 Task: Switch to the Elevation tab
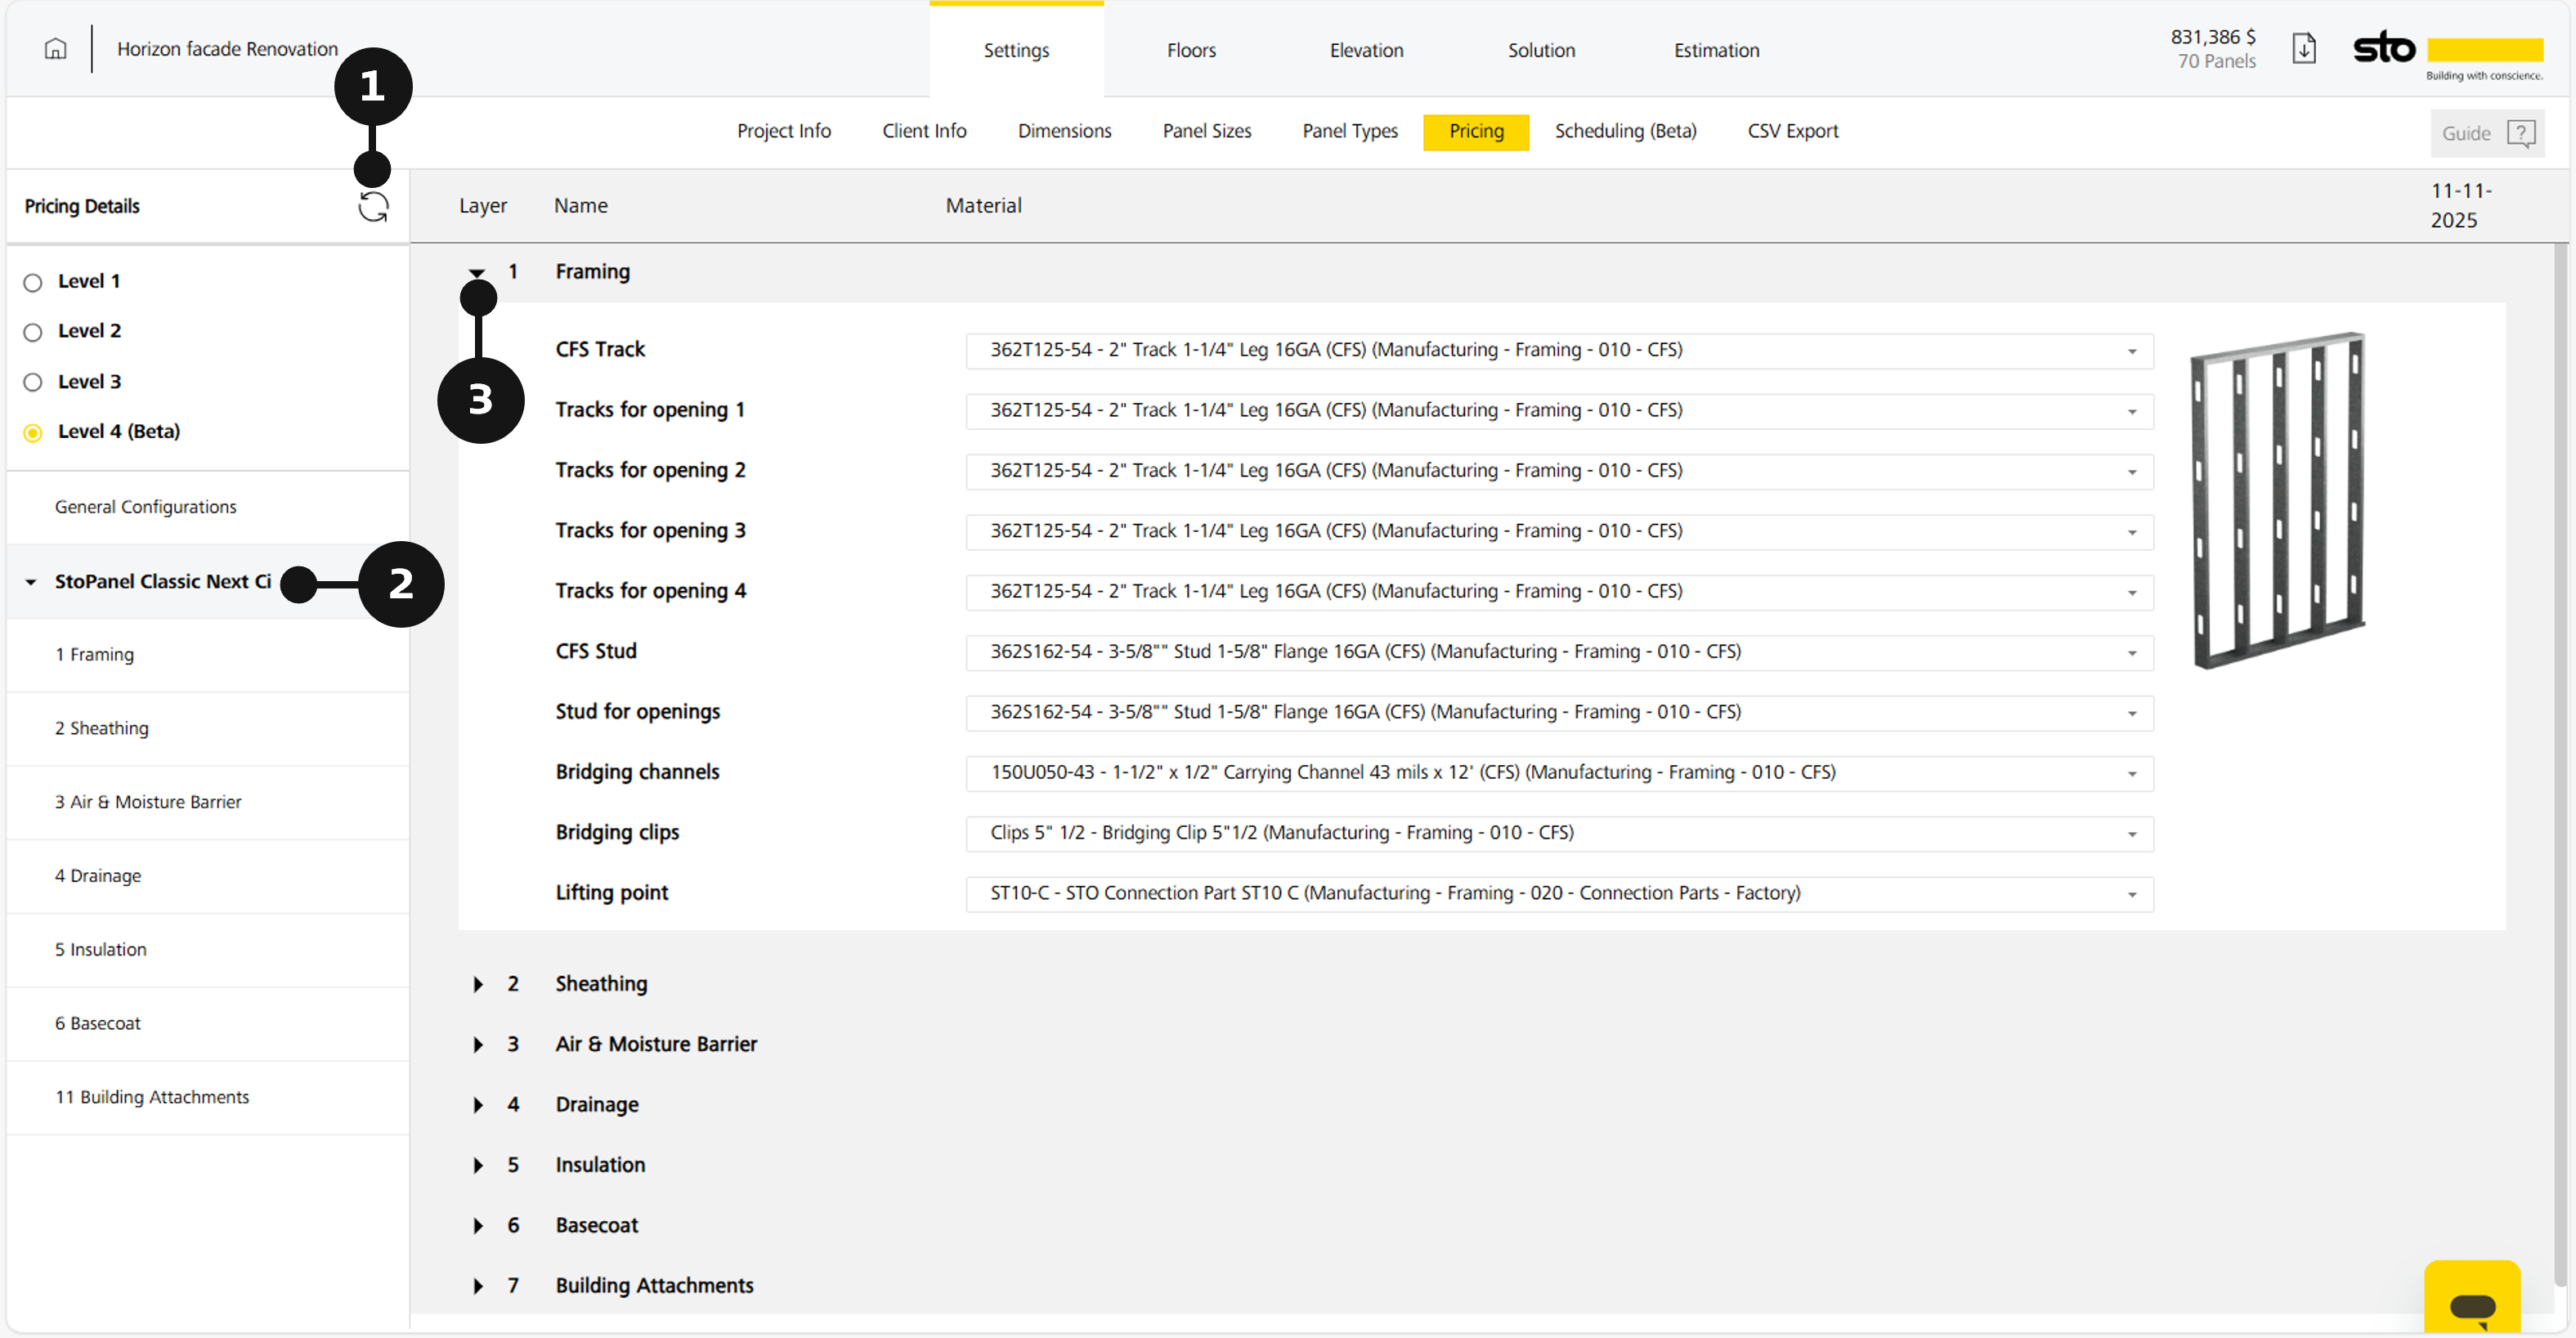(x=1366, y=50)
